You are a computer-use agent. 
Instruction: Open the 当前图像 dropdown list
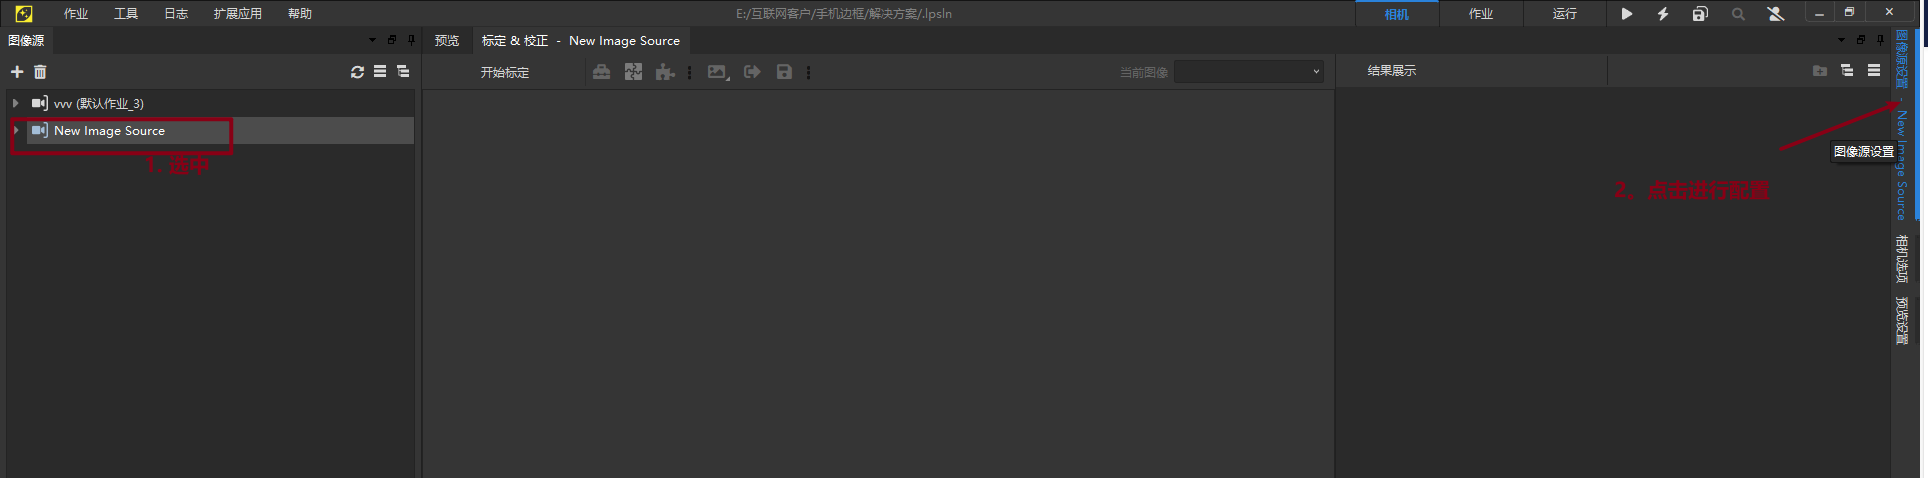1249,72
